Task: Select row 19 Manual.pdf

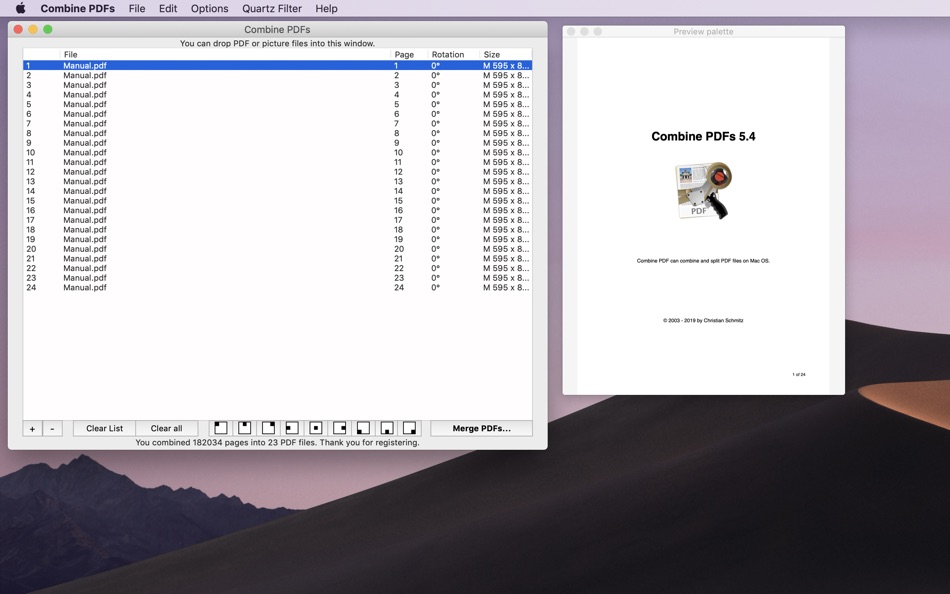Action: tap(277, 239)
